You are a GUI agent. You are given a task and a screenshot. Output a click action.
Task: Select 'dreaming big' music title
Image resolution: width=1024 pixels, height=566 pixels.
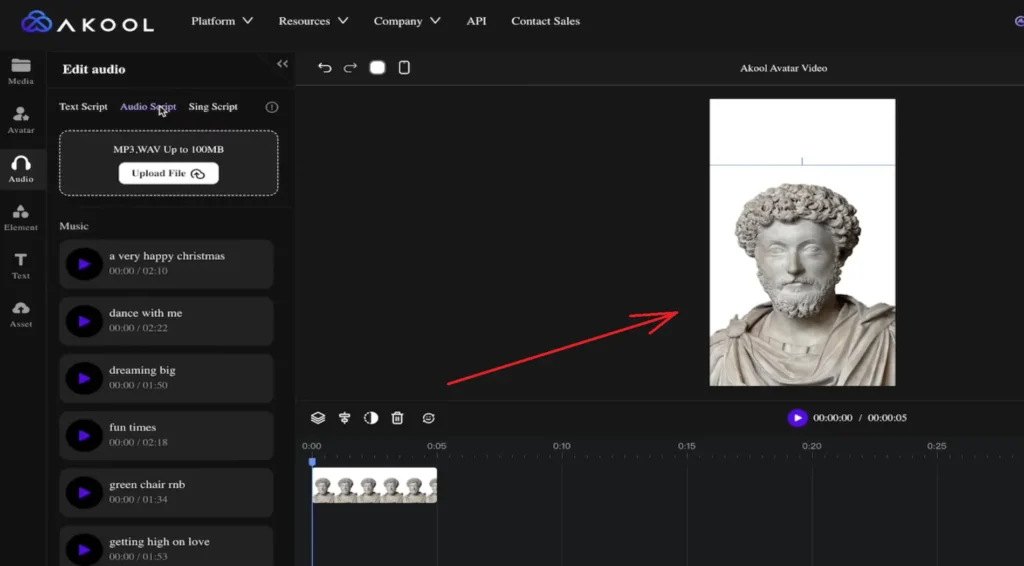coord(142,370)
